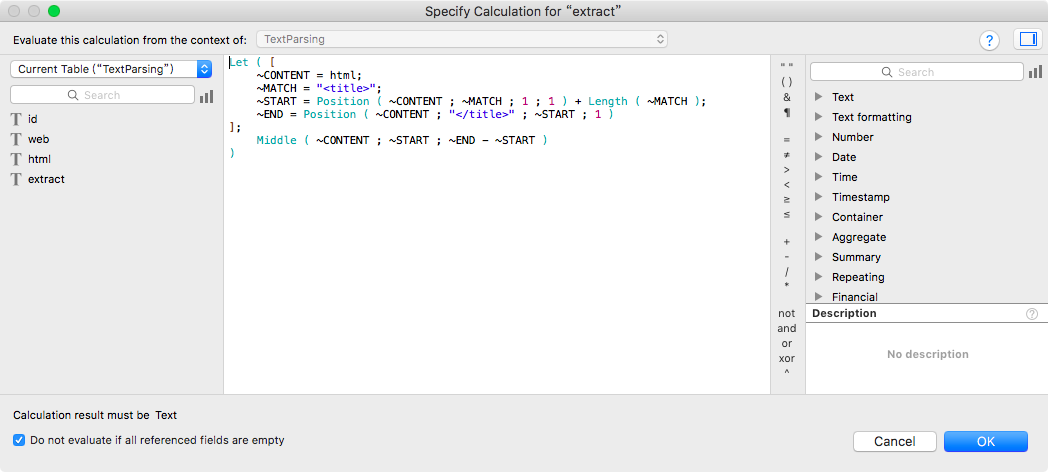Click the Description help question icon

point(1032,314)
